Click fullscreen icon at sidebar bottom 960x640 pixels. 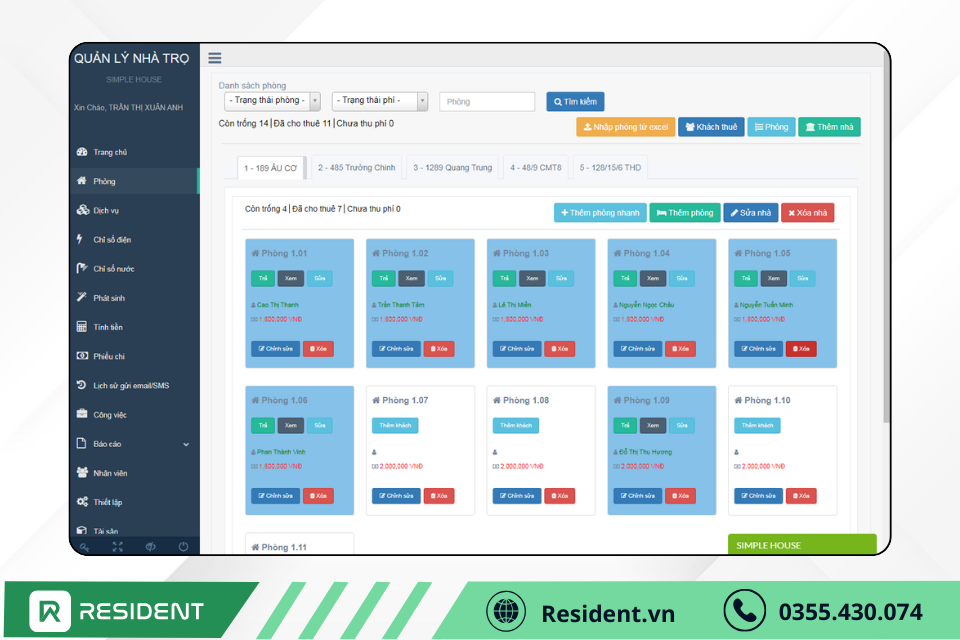tap(117, 547)
